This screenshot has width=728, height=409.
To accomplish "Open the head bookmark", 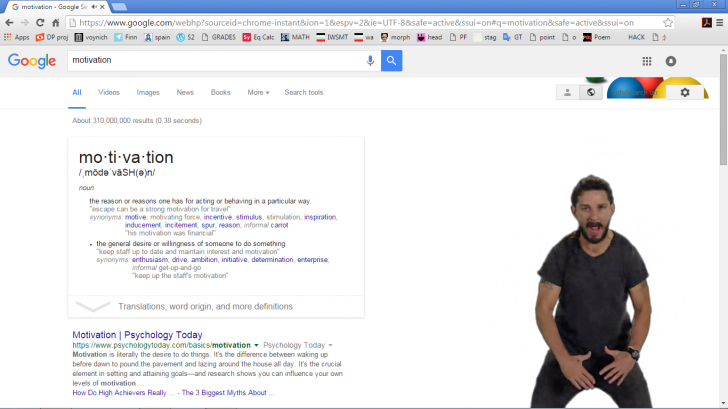I will coord(429,37).
